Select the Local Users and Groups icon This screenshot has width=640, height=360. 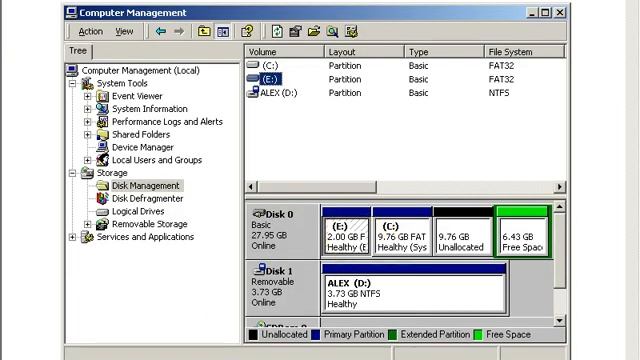click(102, 160)
